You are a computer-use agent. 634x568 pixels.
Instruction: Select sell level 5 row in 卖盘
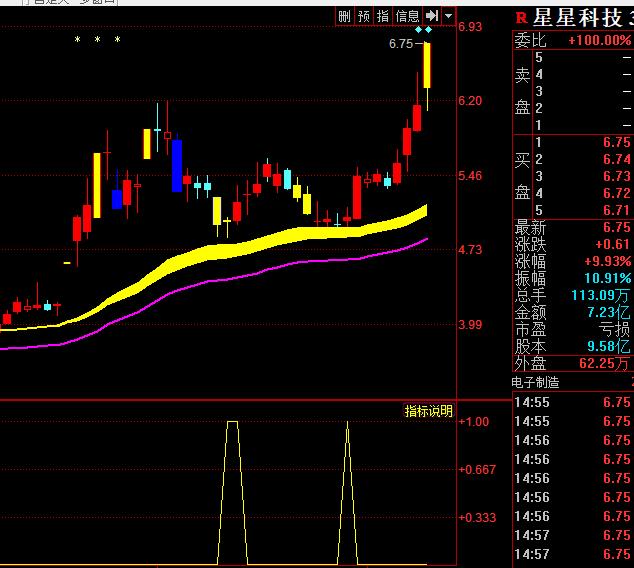click(x=582, y=58)
